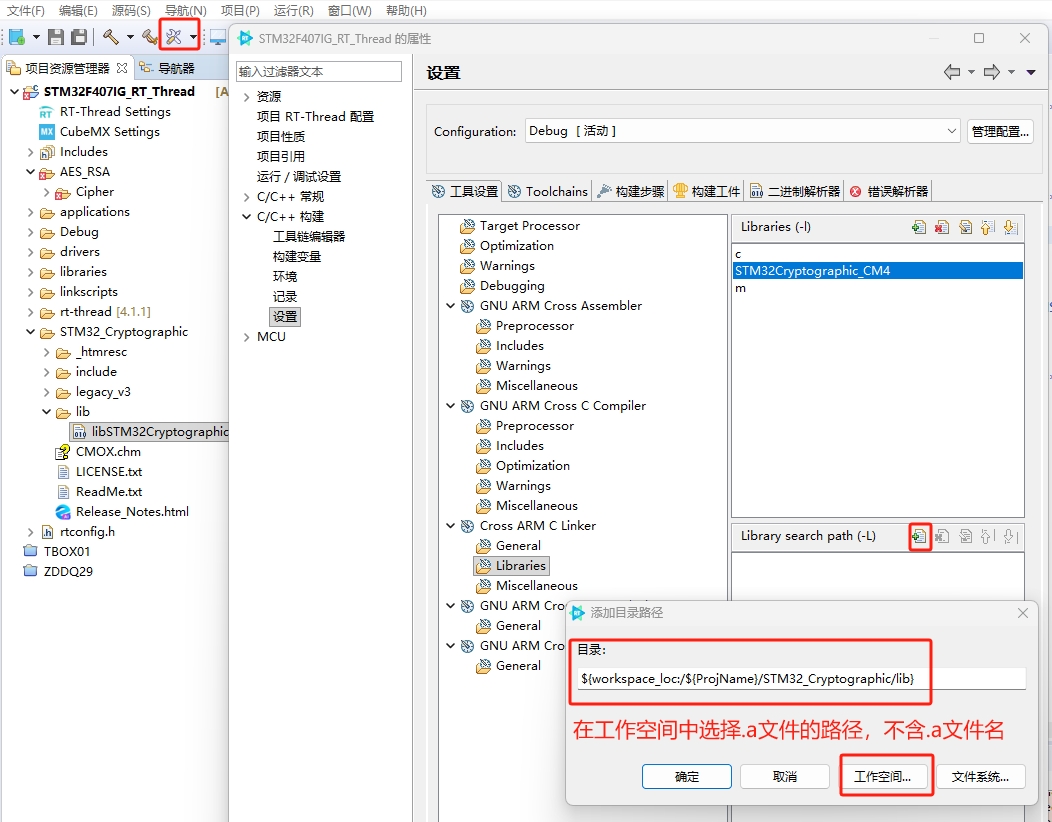Edit selected entry in Libraries (-l)
The height and width of the screenshot is (822, 1052).
[965, 227]
